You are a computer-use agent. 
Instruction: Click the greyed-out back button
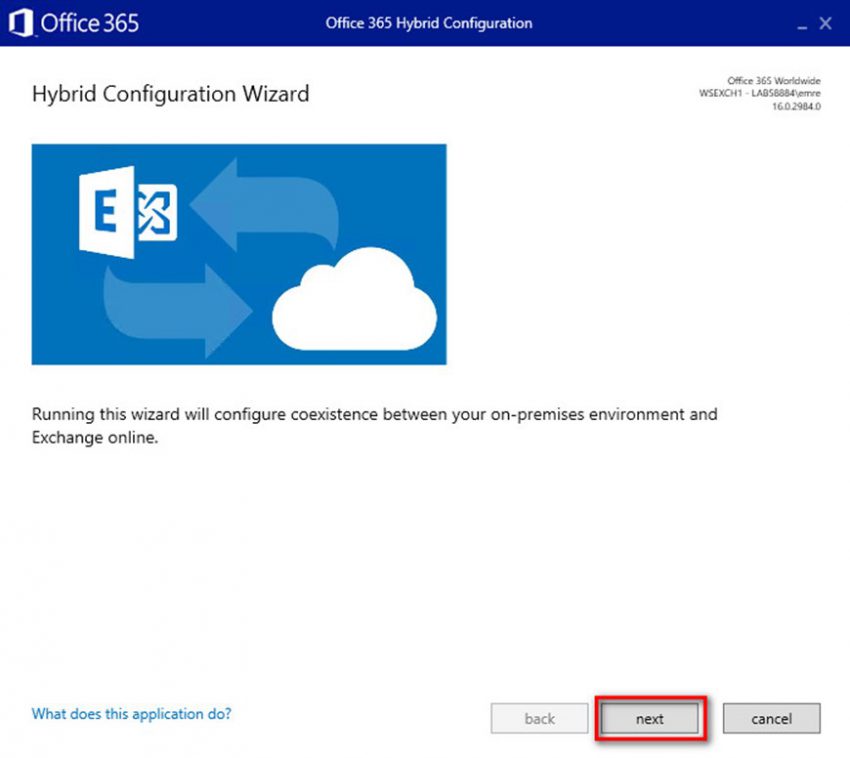coord(539,718)
